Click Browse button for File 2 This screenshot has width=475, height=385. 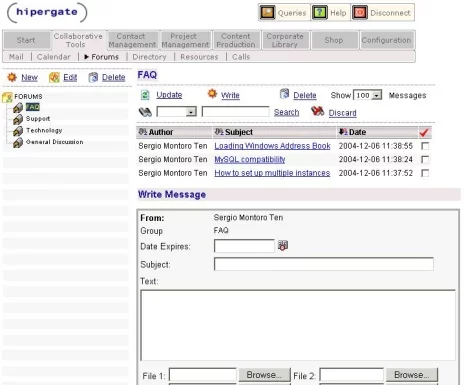(x=412, y=375)
